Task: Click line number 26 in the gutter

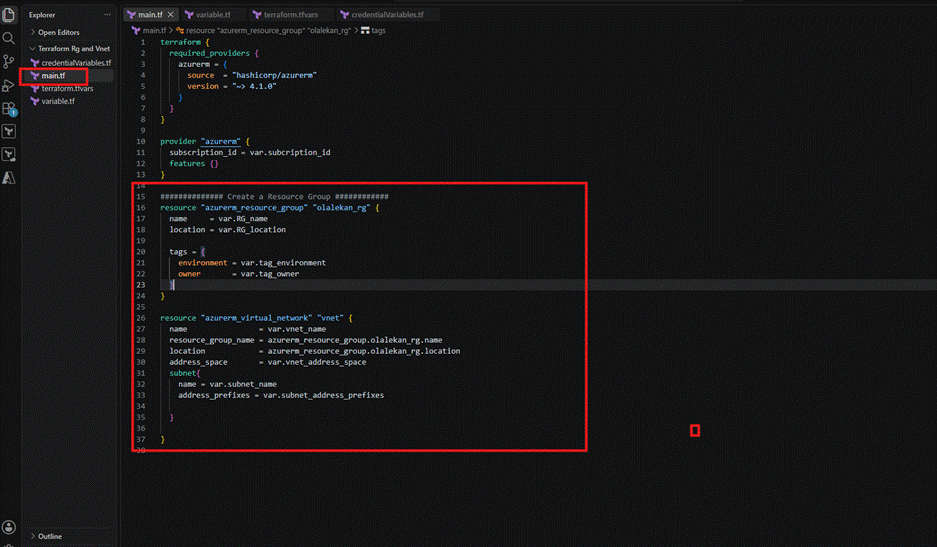Action: pyautogui.click(x=140, y=318)
